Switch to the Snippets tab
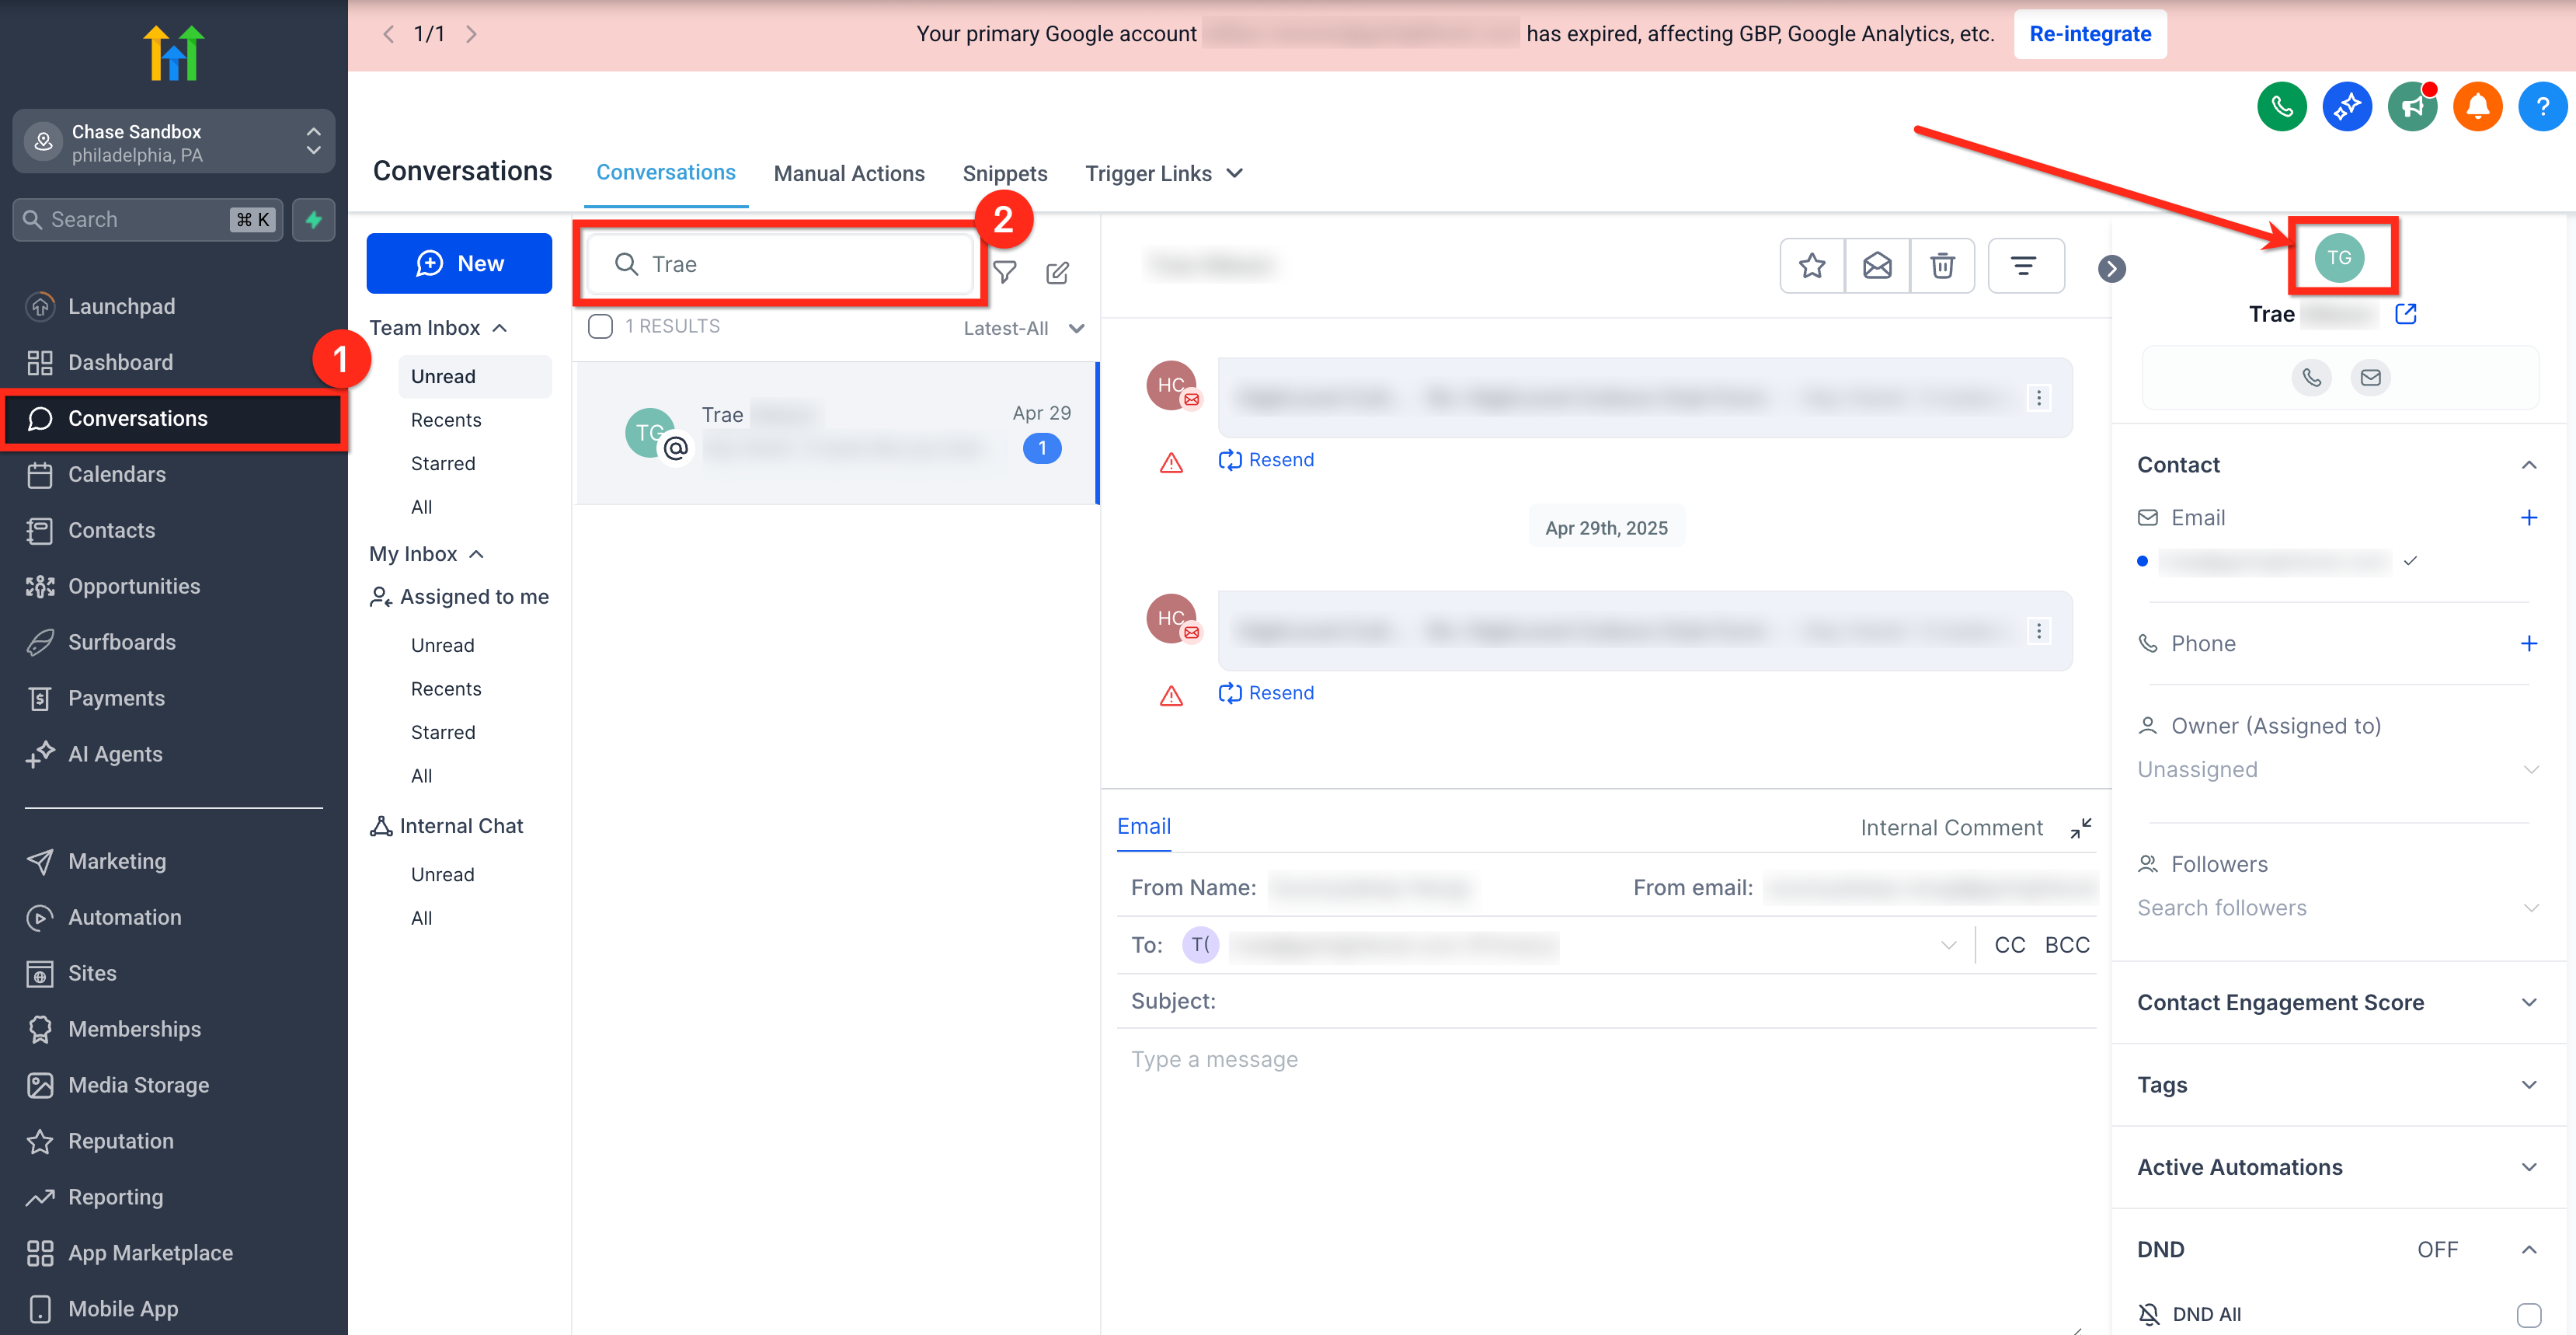Viewport: 2576px width, 1335px height. [1004, 173]
